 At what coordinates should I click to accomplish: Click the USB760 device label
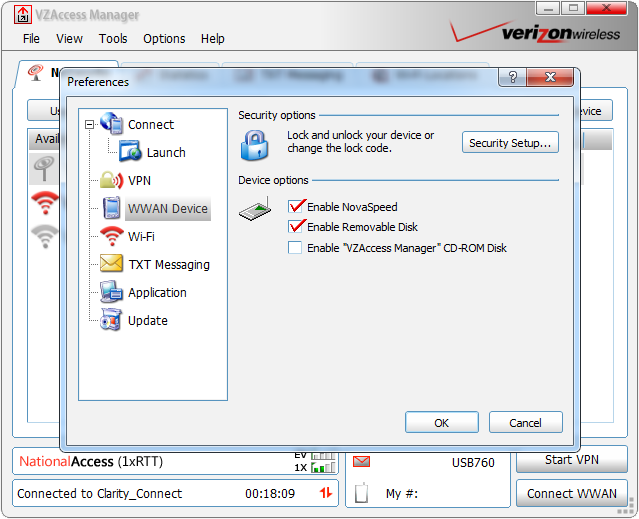point(473,462)
